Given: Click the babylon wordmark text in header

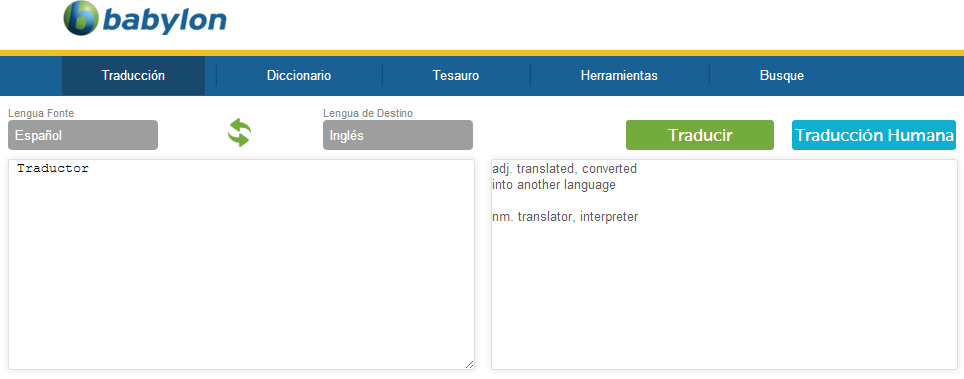Looking at the screenshot, I should 164,20.
